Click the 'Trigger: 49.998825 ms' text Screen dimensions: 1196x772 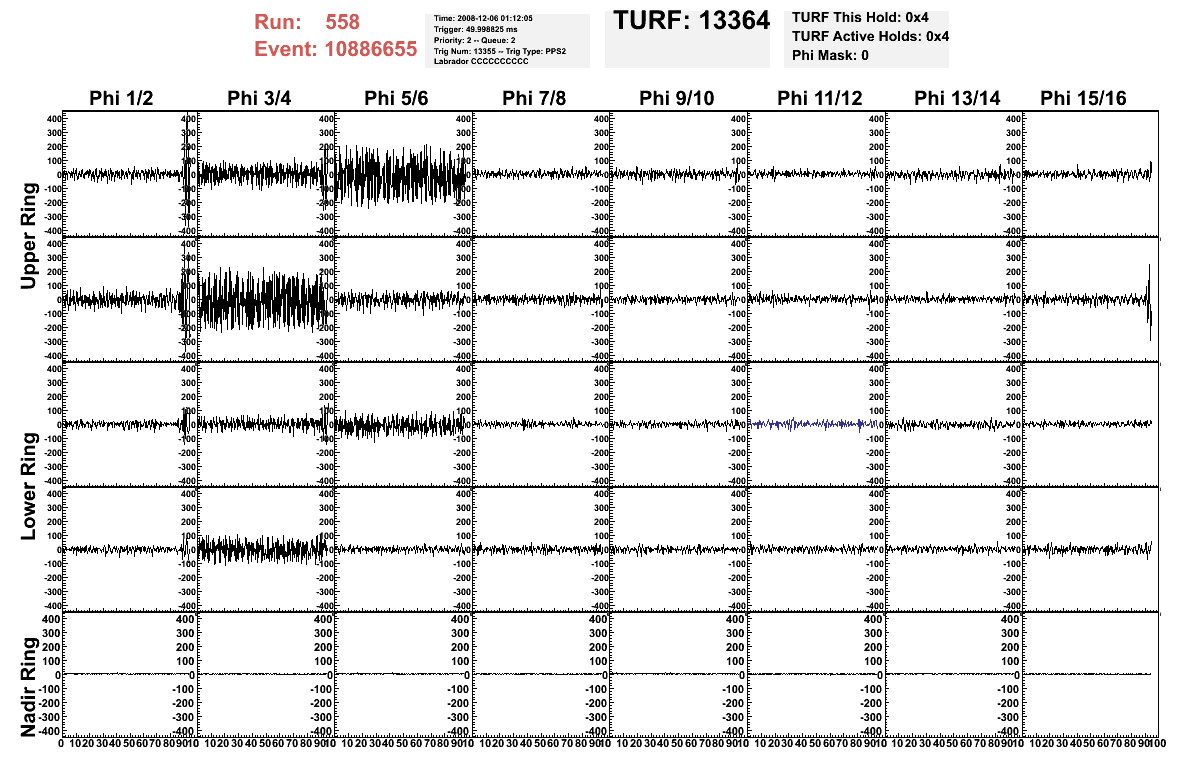(x=475, y=29)
